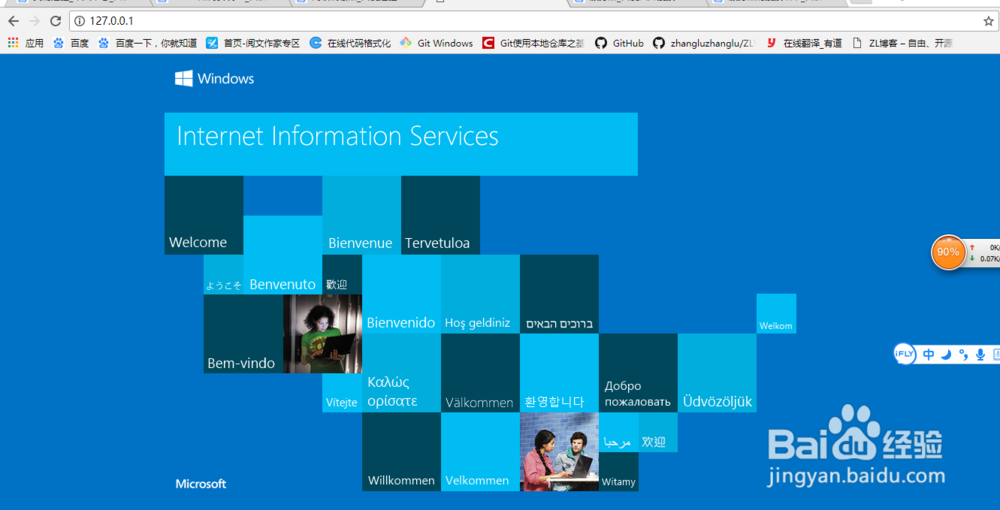
Task: Click the Tervetuloa tile
Action: point(441,215)
